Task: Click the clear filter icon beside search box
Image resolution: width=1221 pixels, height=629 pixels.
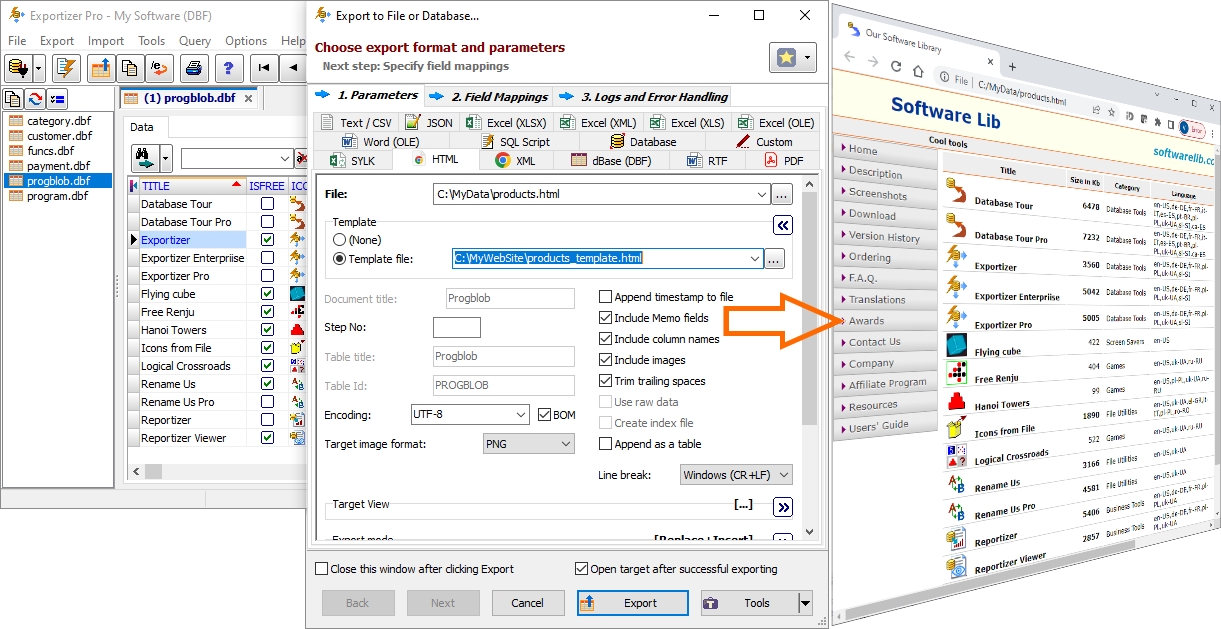Action: coord(301,159)
